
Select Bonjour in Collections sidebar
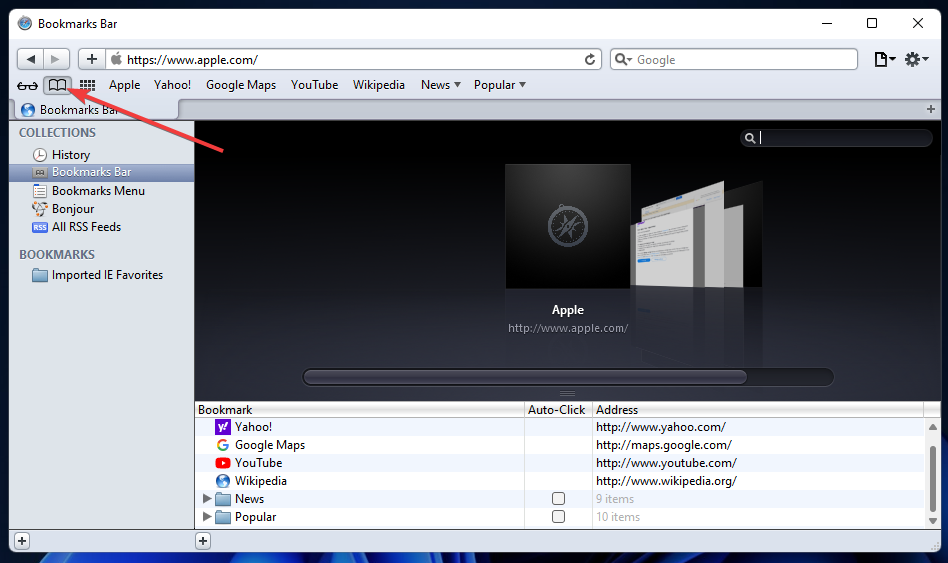coord(102,209)
